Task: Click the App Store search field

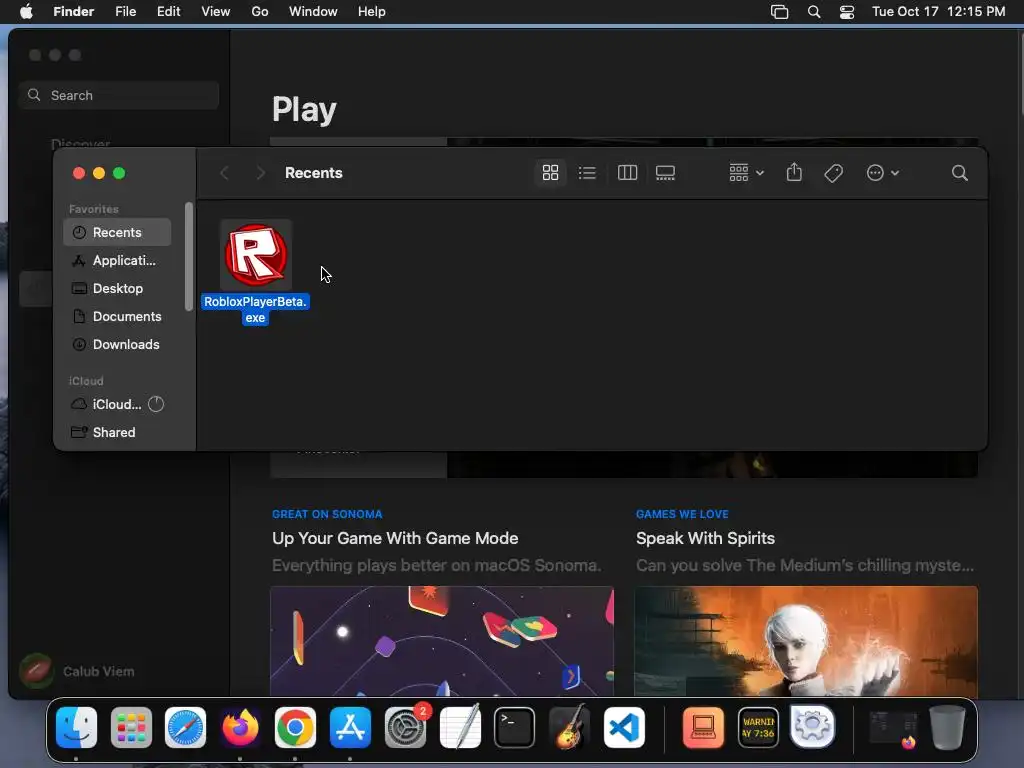Action: click(x=119, y=95)
